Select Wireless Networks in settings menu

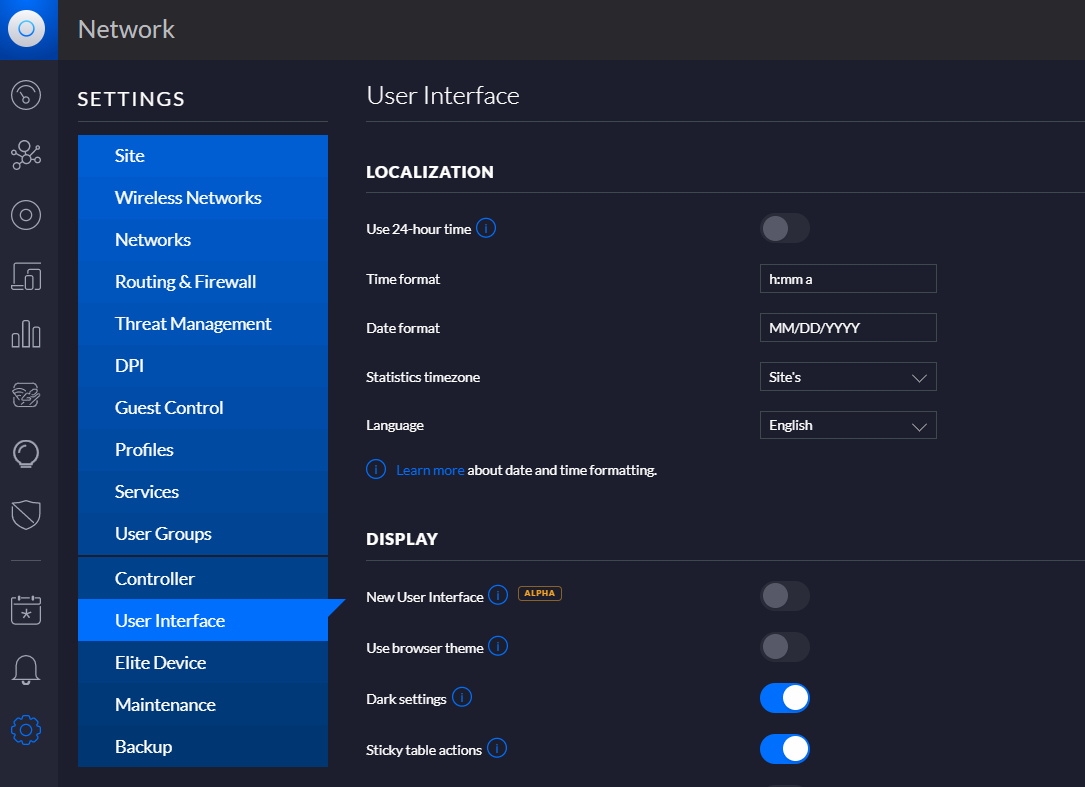pos(188,198)
